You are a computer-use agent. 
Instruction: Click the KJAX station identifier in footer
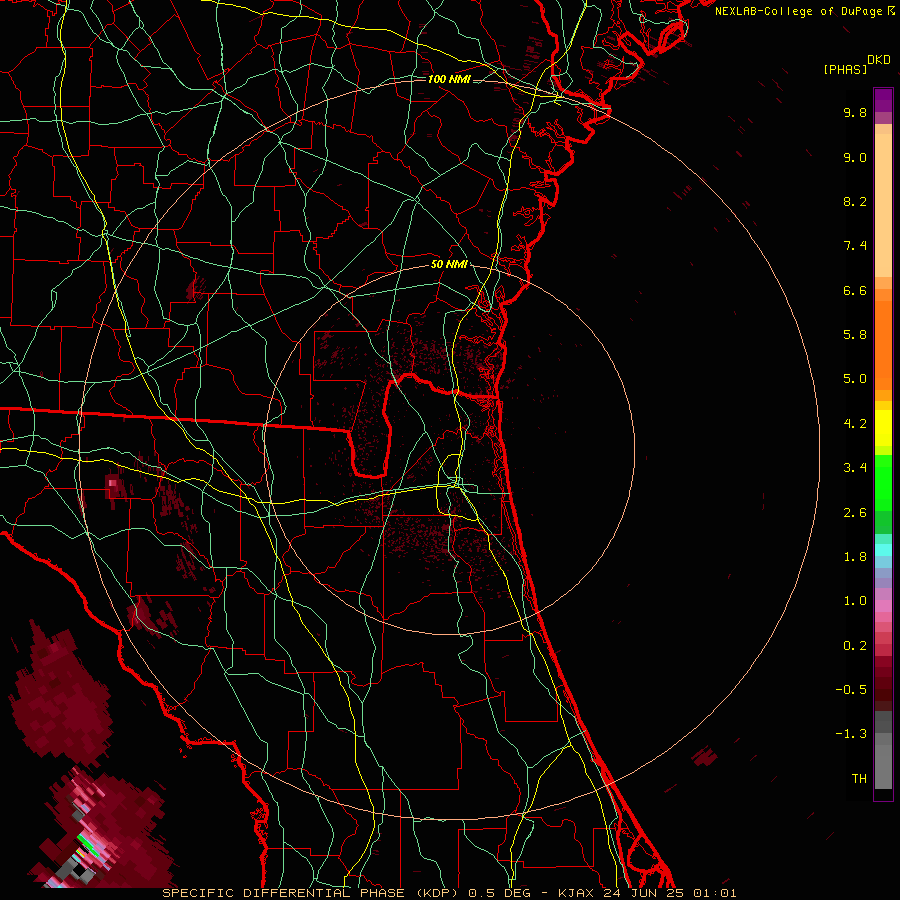578,893
